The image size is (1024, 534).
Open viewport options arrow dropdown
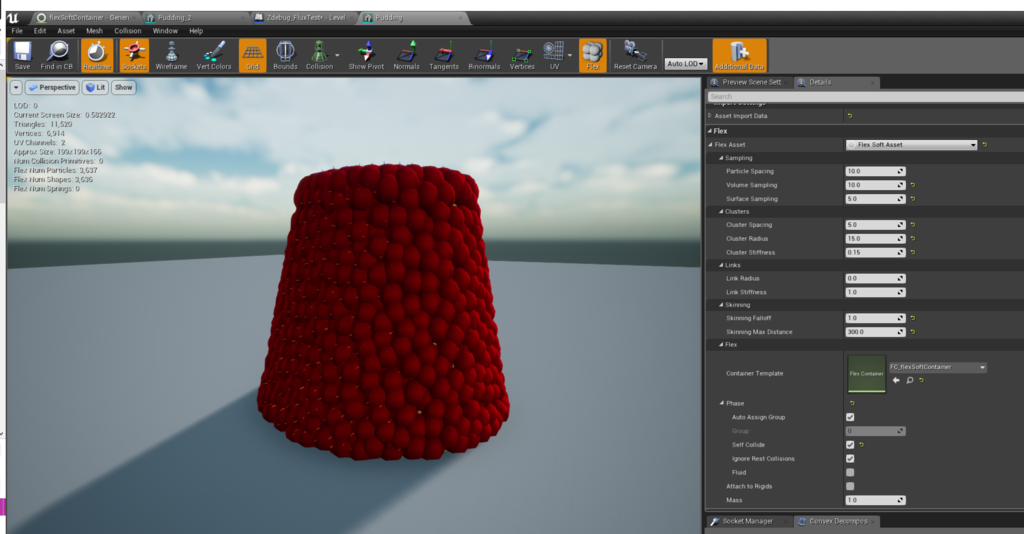tap(16, 87)
